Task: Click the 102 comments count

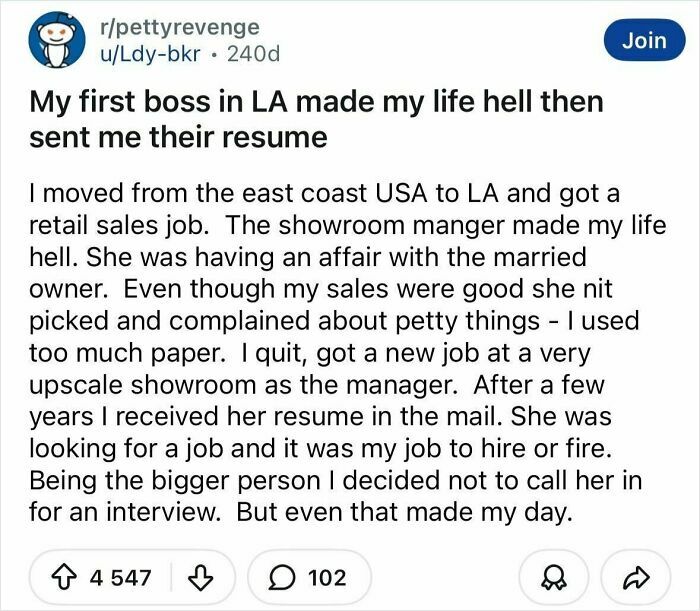Action: [x=327, y=577]
